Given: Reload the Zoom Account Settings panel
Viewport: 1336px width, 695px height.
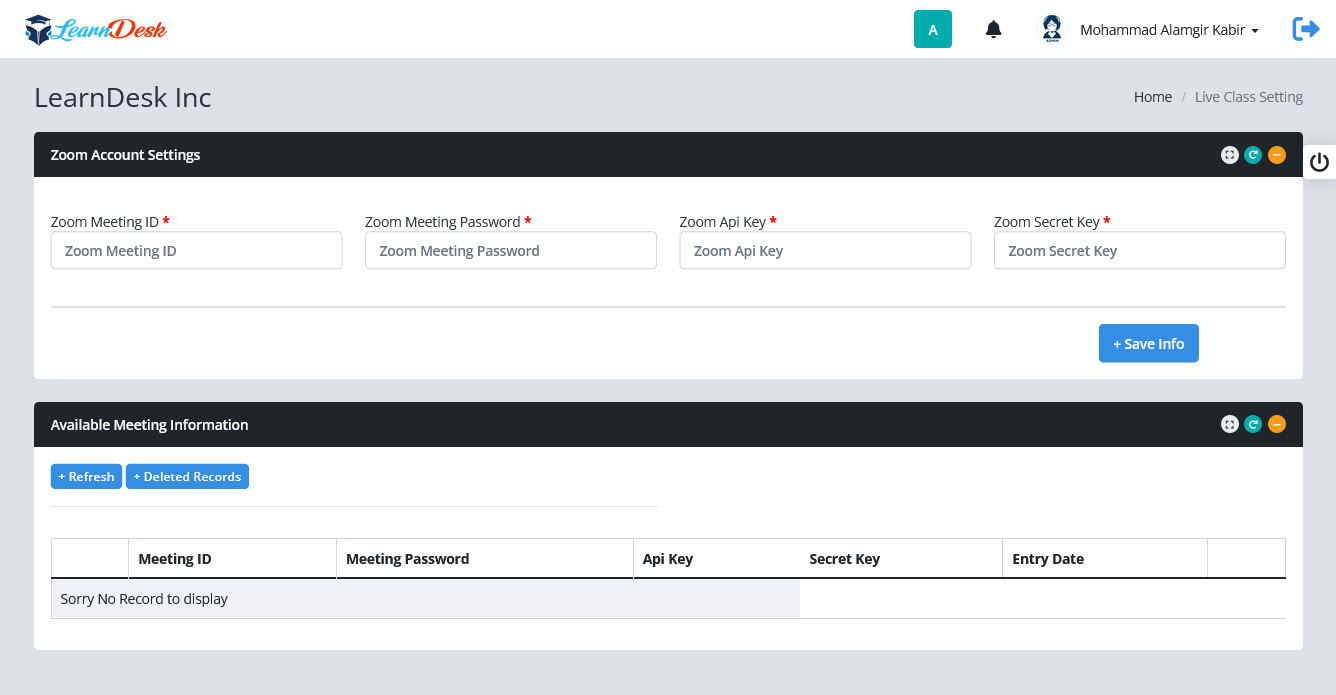Looking at the screenshot, I should click(x=1253, y=155).
